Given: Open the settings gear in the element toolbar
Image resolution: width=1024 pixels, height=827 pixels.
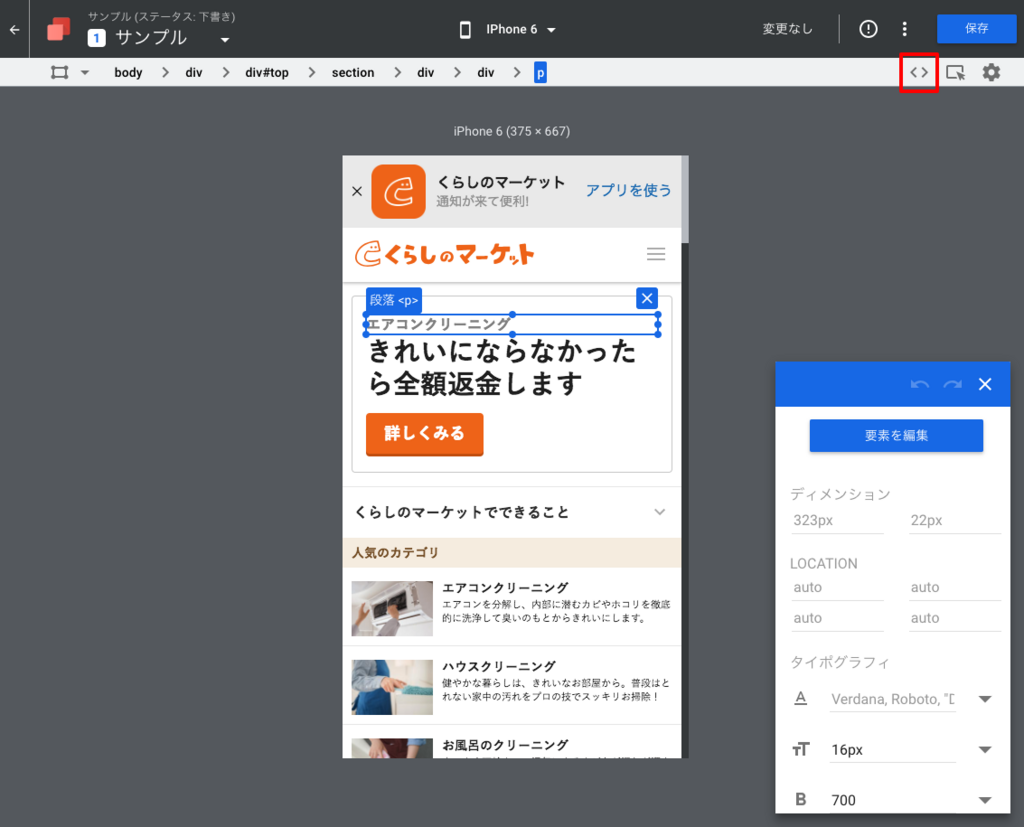Looking at the screenshot, I should 991,72.
